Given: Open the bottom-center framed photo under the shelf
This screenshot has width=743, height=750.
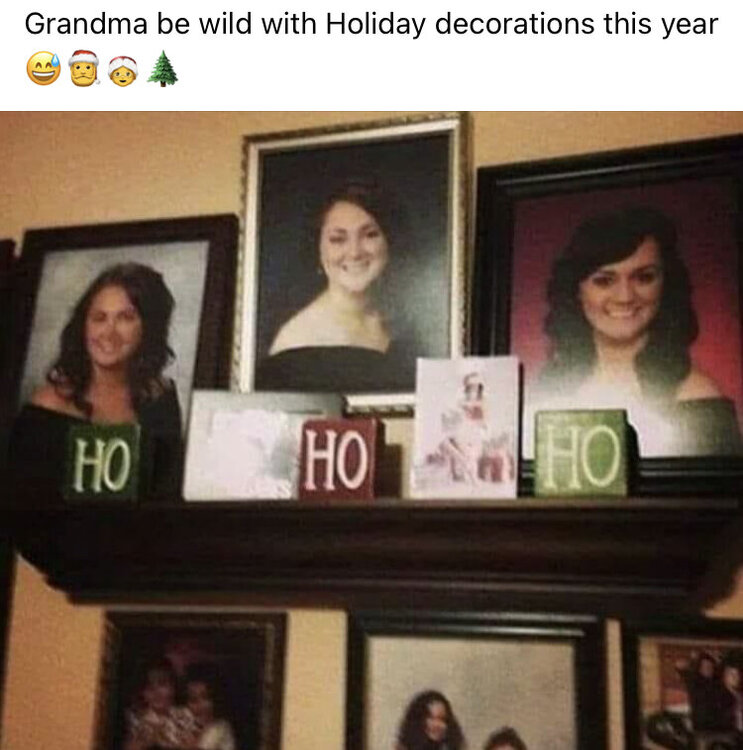Looking at the screenshot, I should 476,682.
